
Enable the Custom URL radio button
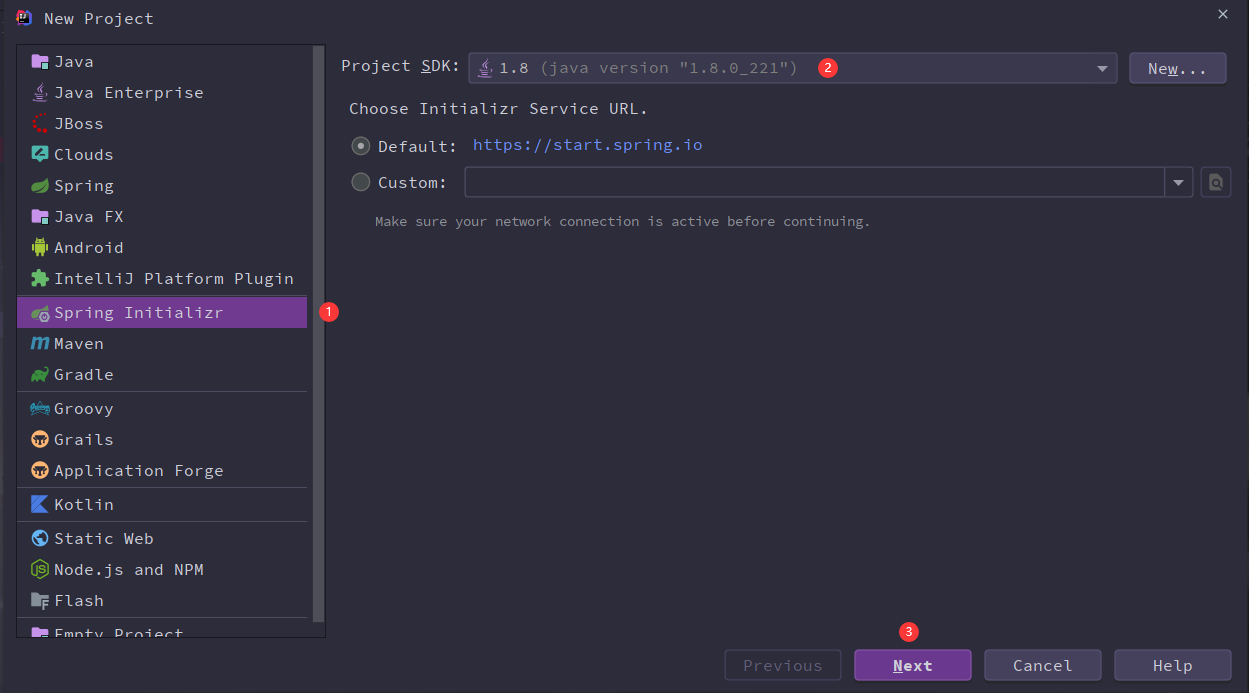[x=361, y=182]
